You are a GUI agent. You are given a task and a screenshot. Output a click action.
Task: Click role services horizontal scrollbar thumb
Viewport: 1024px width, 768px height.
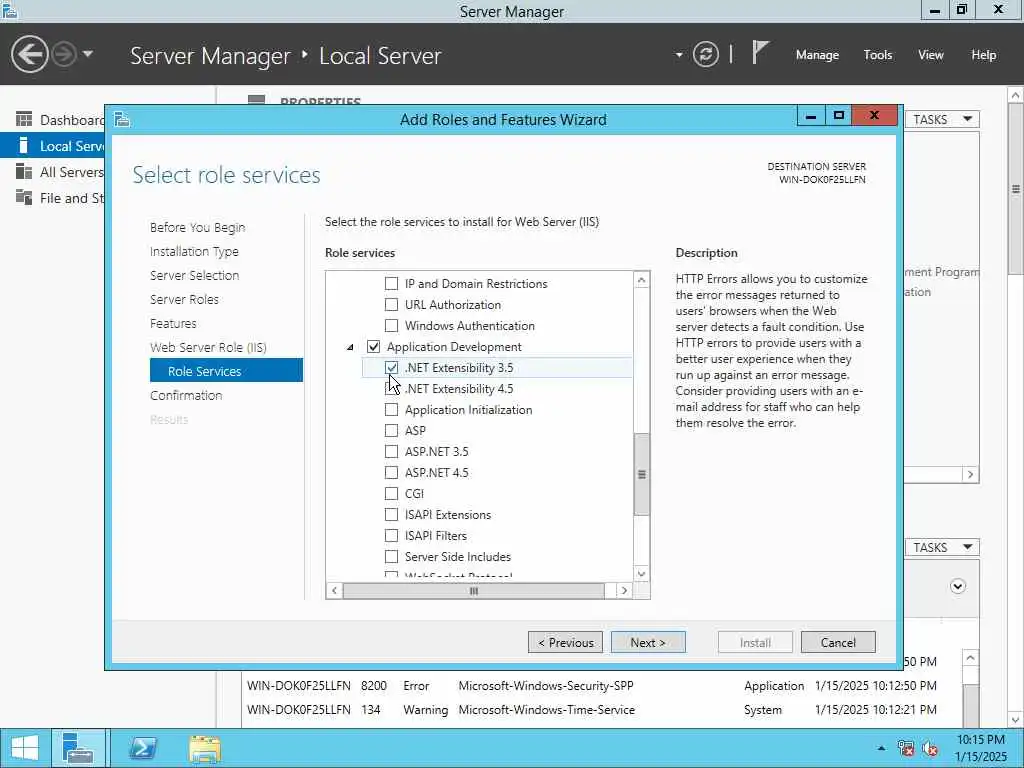click(473, 590)
